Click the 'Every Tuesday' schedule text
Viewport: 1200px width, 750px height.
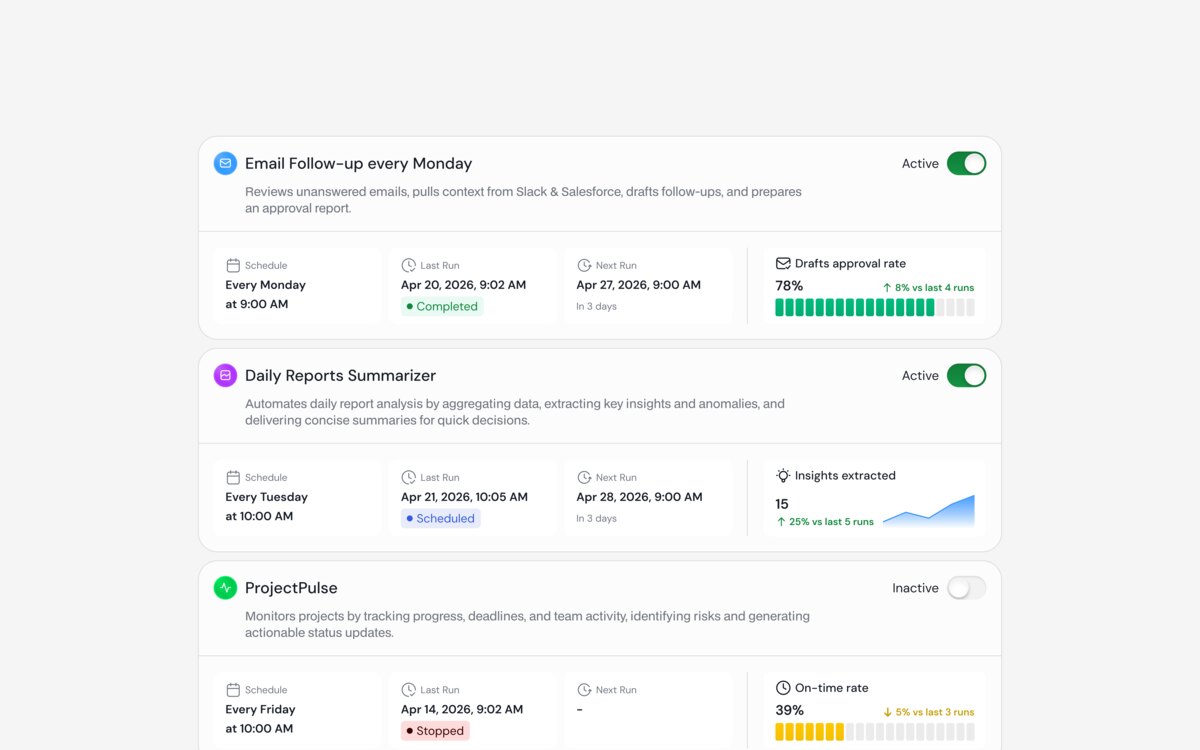tap(267, 497)
